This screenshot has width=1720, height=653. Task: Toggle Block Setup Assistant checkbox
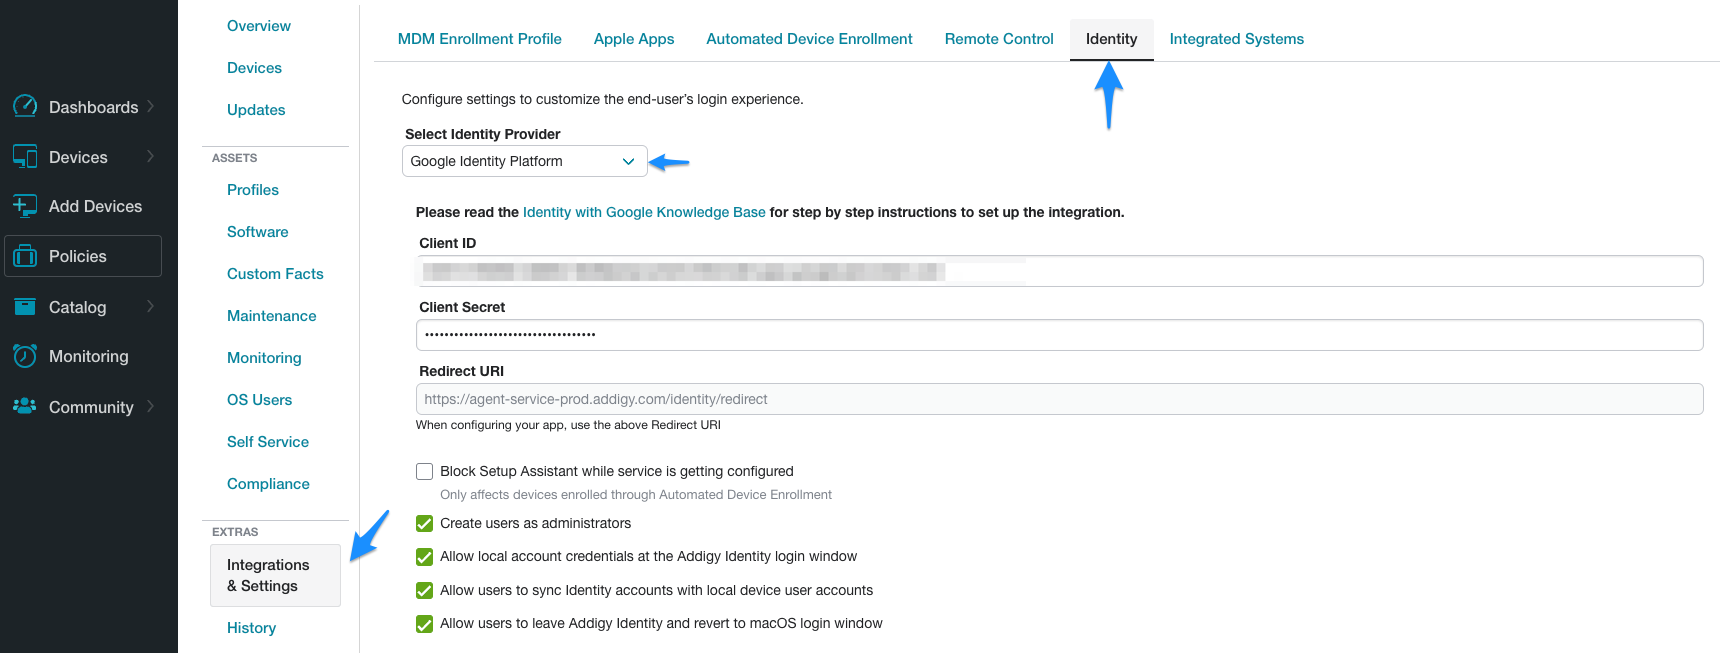(x=425, y=471)
